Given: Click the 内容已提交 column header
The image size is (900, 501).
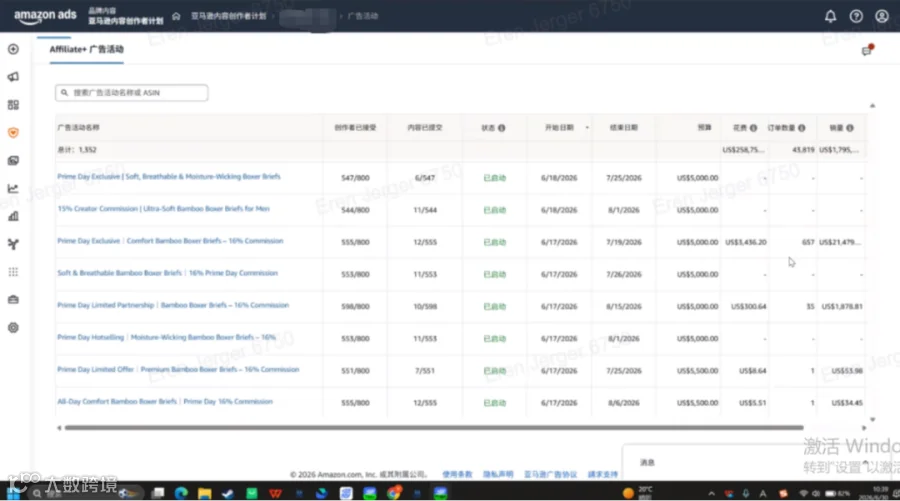Looking at the screenshot, I should pyautogui.click(x=425, y=127).
